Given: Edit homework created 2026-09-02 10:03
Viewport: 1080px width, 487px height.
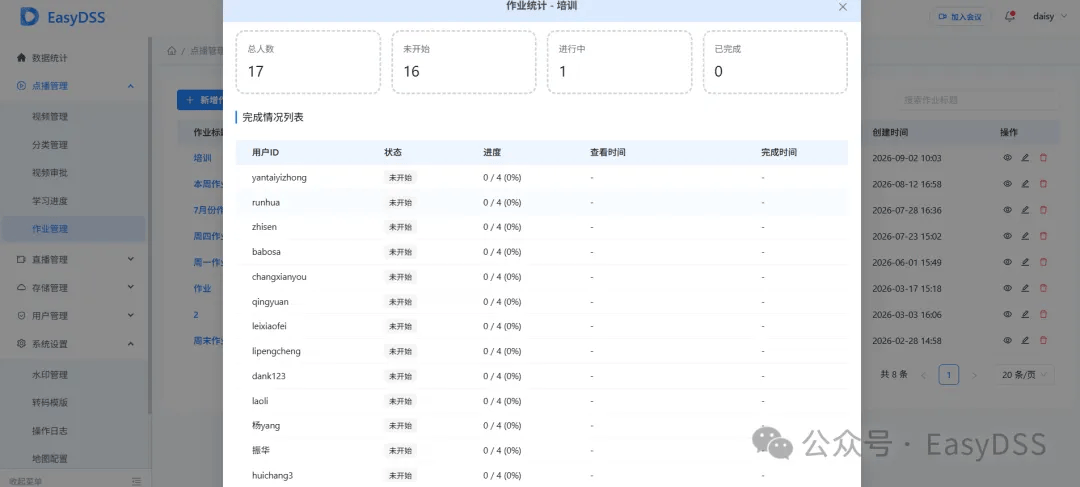Looking at the screenshot, I should point(1025,158).
